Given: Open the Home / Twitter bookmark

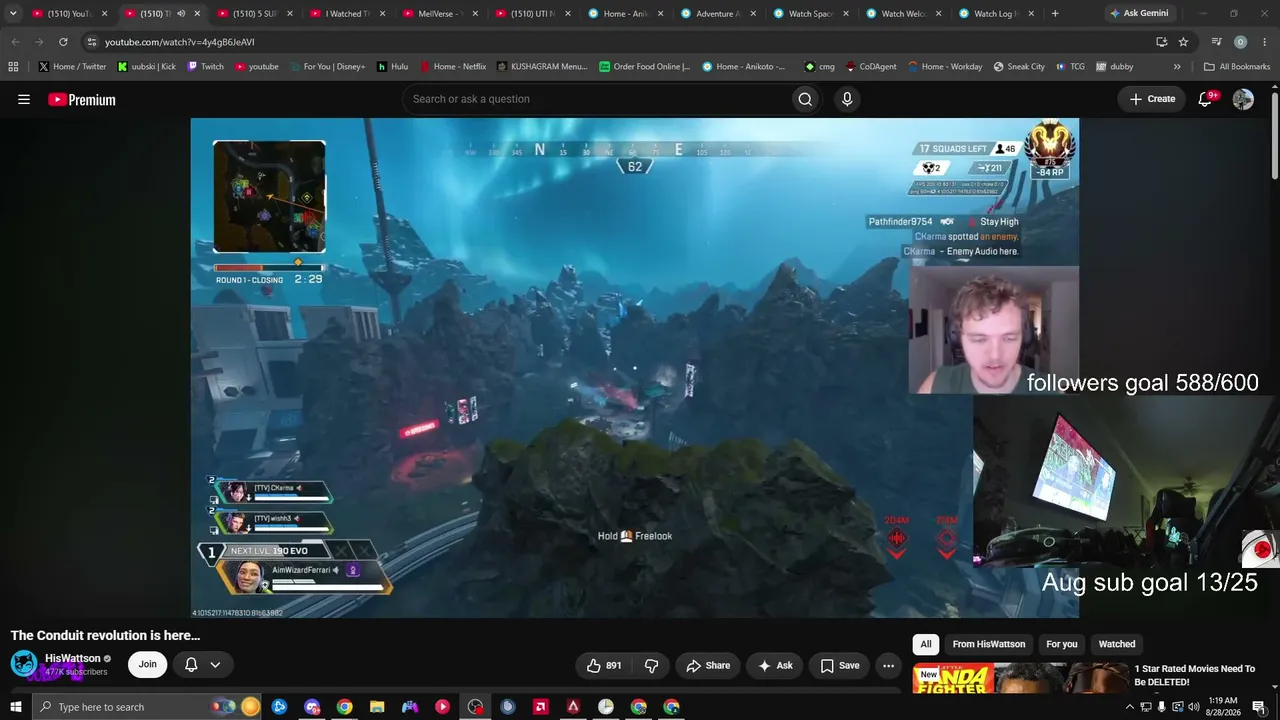Looking at the screenshot, I should point(72,67).
